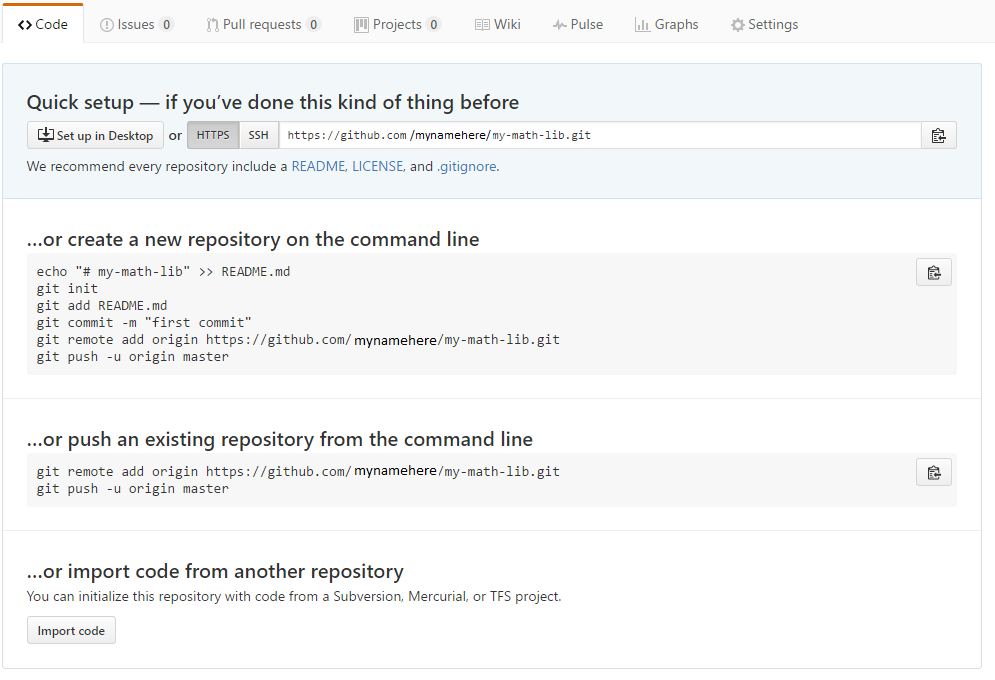Click the Set up in Desktop button
The width and height of the screenshot is (995, 680).
95,135
